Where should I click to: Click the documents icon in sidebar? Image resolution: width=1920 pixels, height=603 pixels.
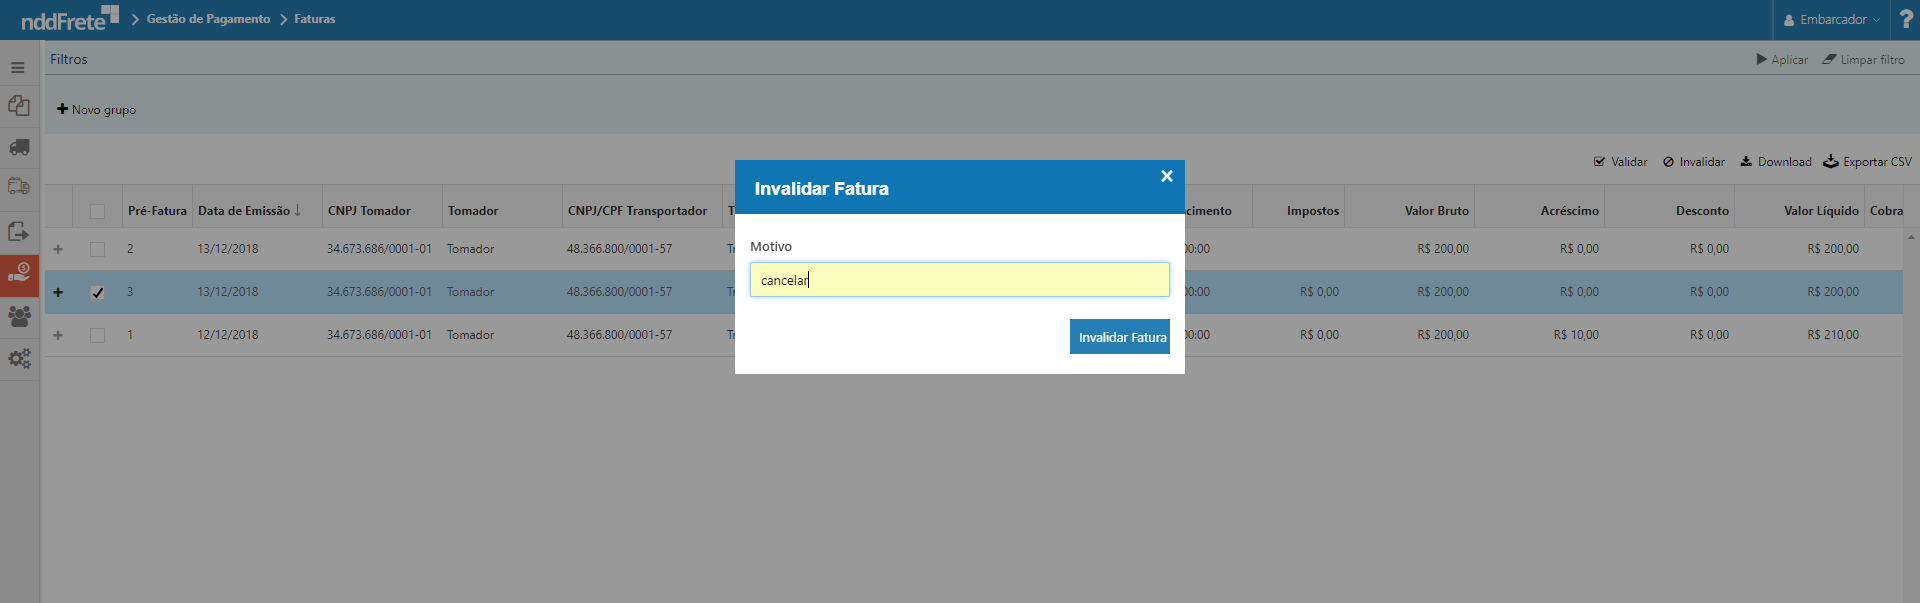(x=19, y=105)
